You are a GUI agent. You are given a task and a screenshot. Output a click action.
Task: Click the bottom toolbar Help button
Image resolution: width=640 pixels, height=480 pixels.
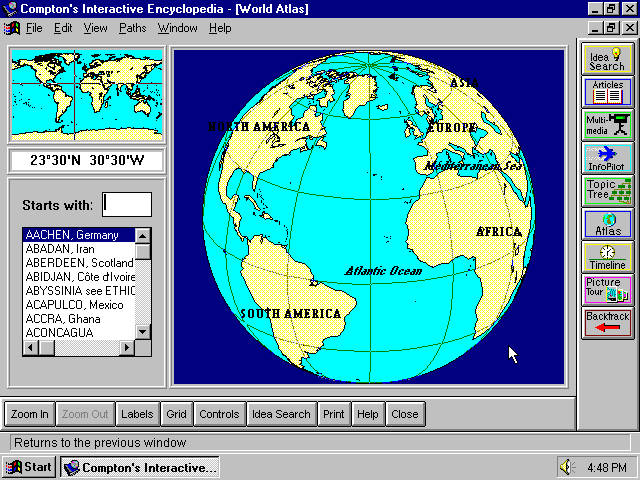pyautogui.click(x=368, y=414)
